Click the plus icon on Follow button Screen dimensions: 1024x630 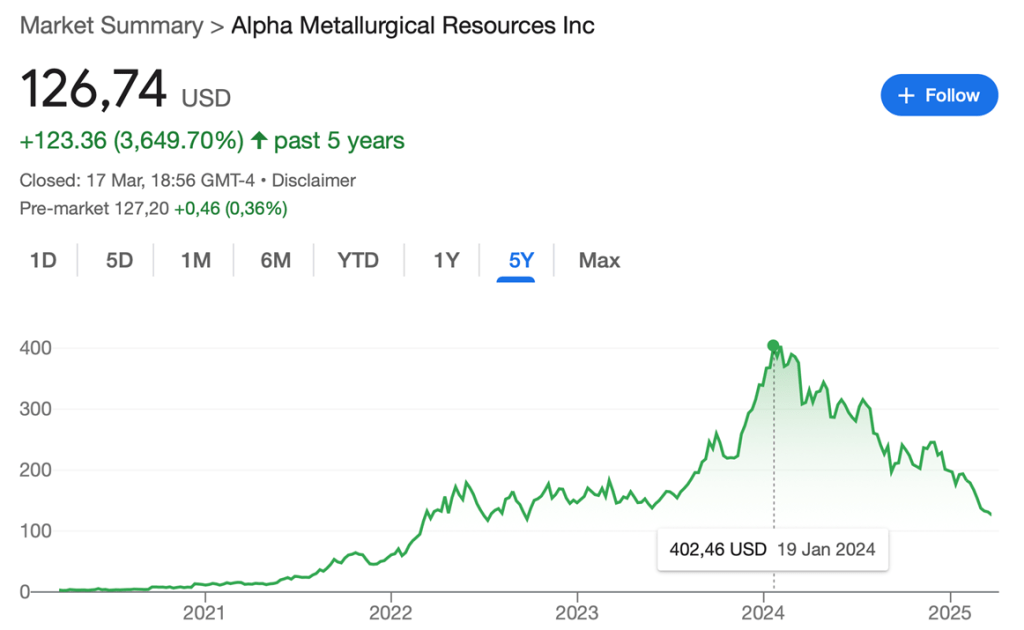tap(907, 95)
